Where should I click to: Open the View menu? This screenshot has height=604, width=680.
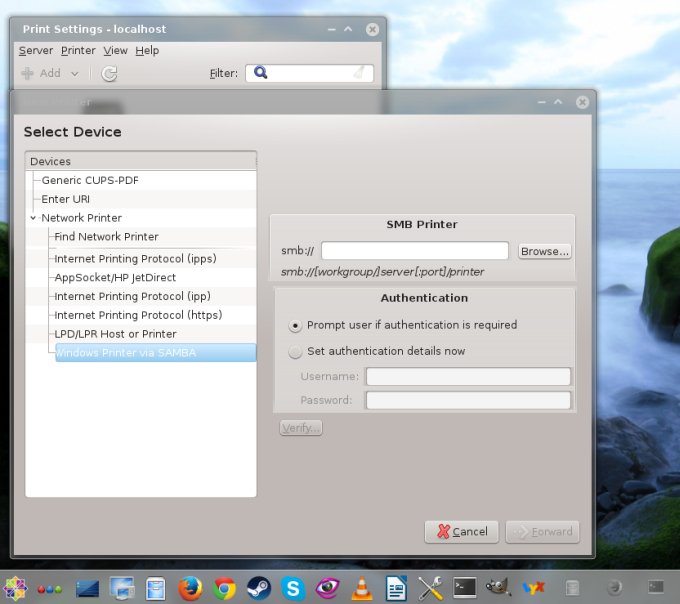point(115,50)
